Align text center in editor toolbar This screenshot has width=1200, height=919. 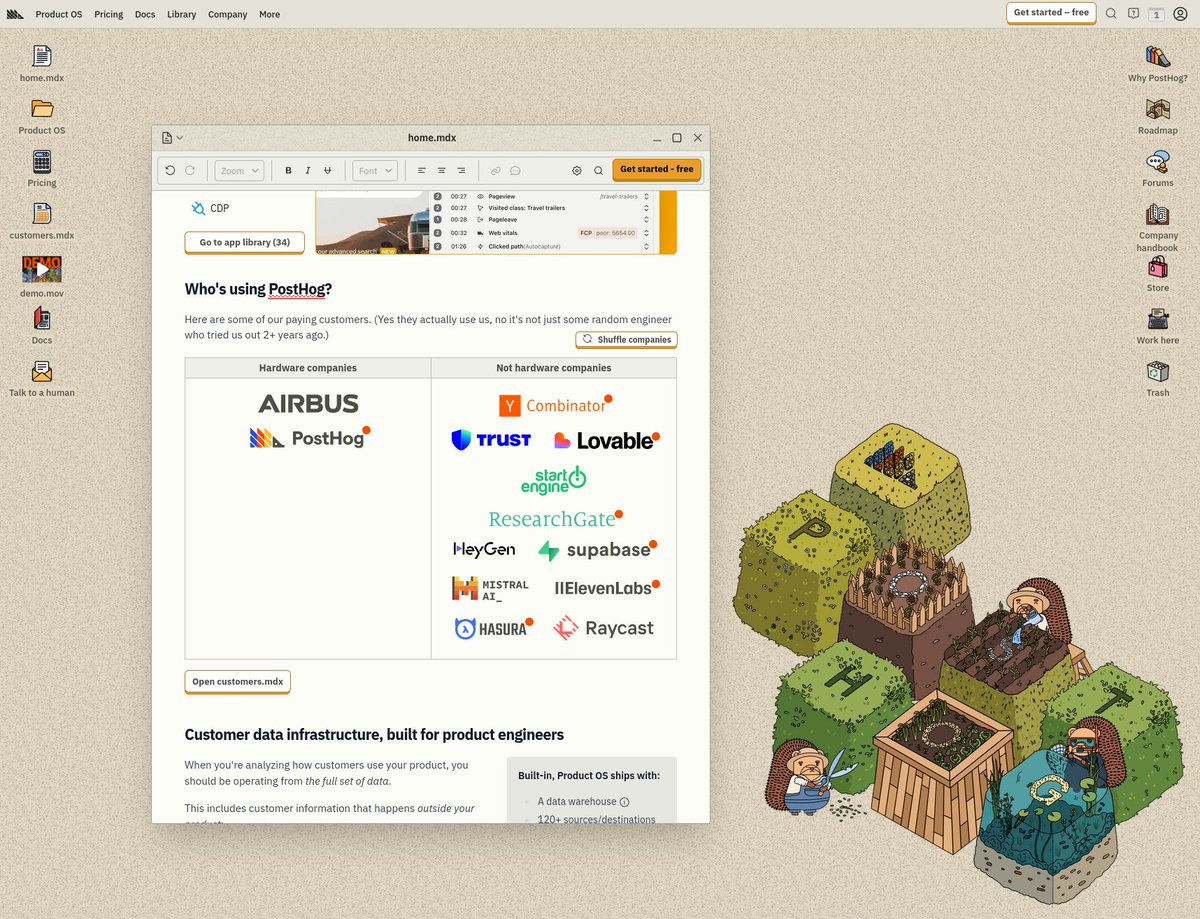pos(441,171)
